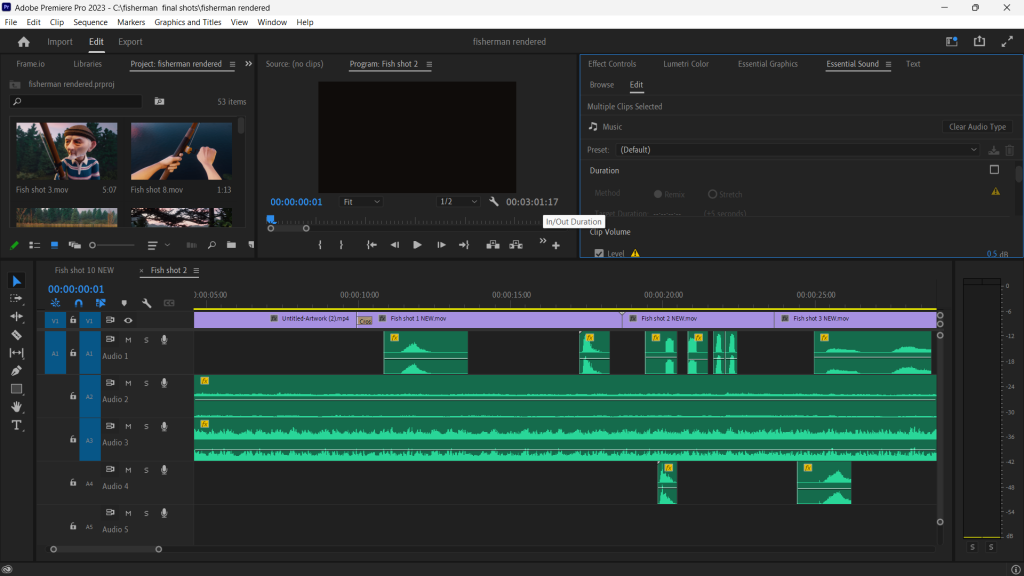Enable voice-over record on Audio 5

coord(164,513)
